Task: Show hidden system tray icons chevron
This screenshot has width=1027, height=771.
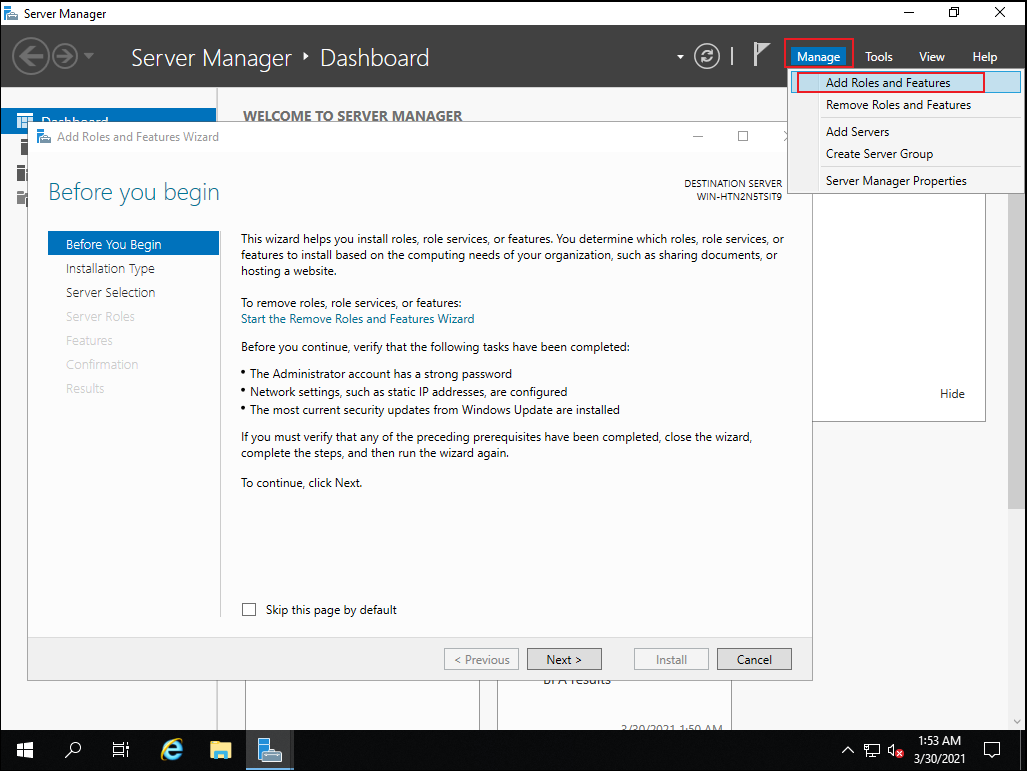Action: pos(848,751)
